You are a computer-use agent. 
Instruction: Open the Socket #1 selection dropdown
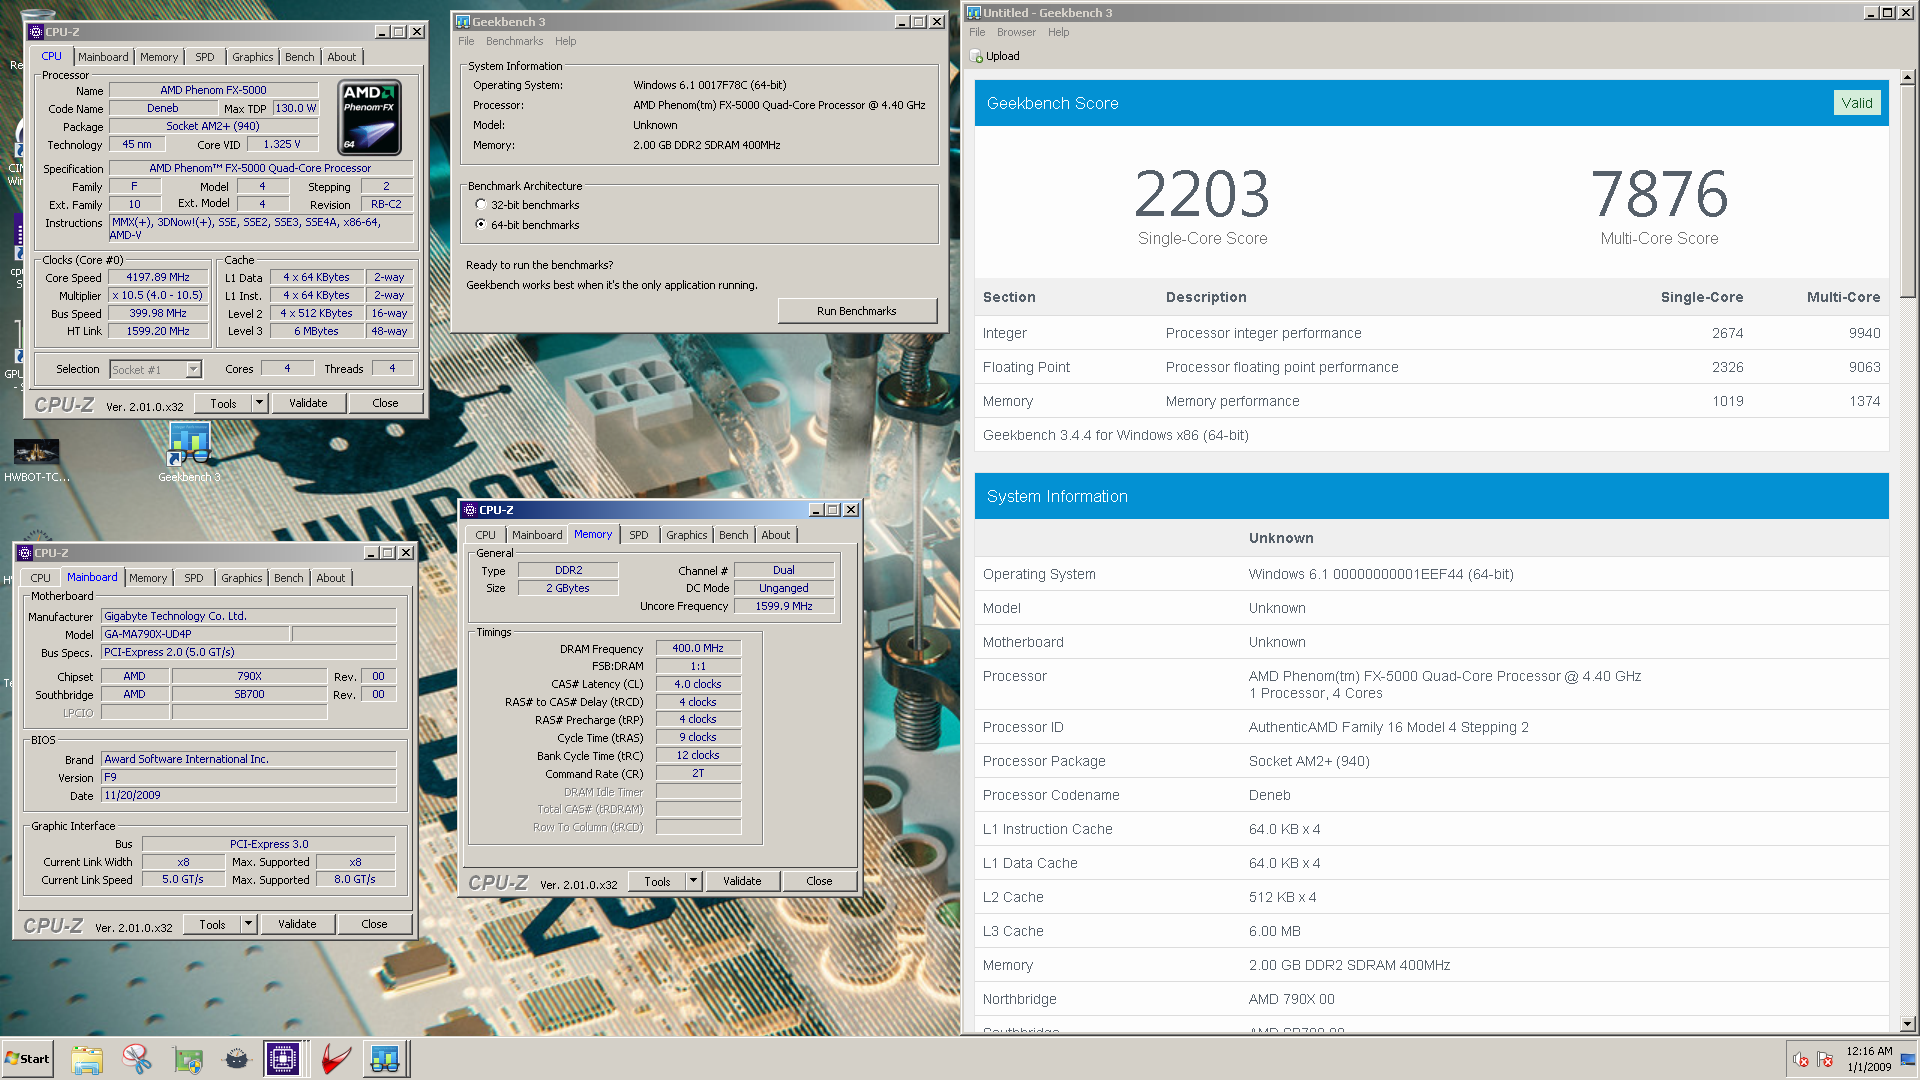coord(194,370)
